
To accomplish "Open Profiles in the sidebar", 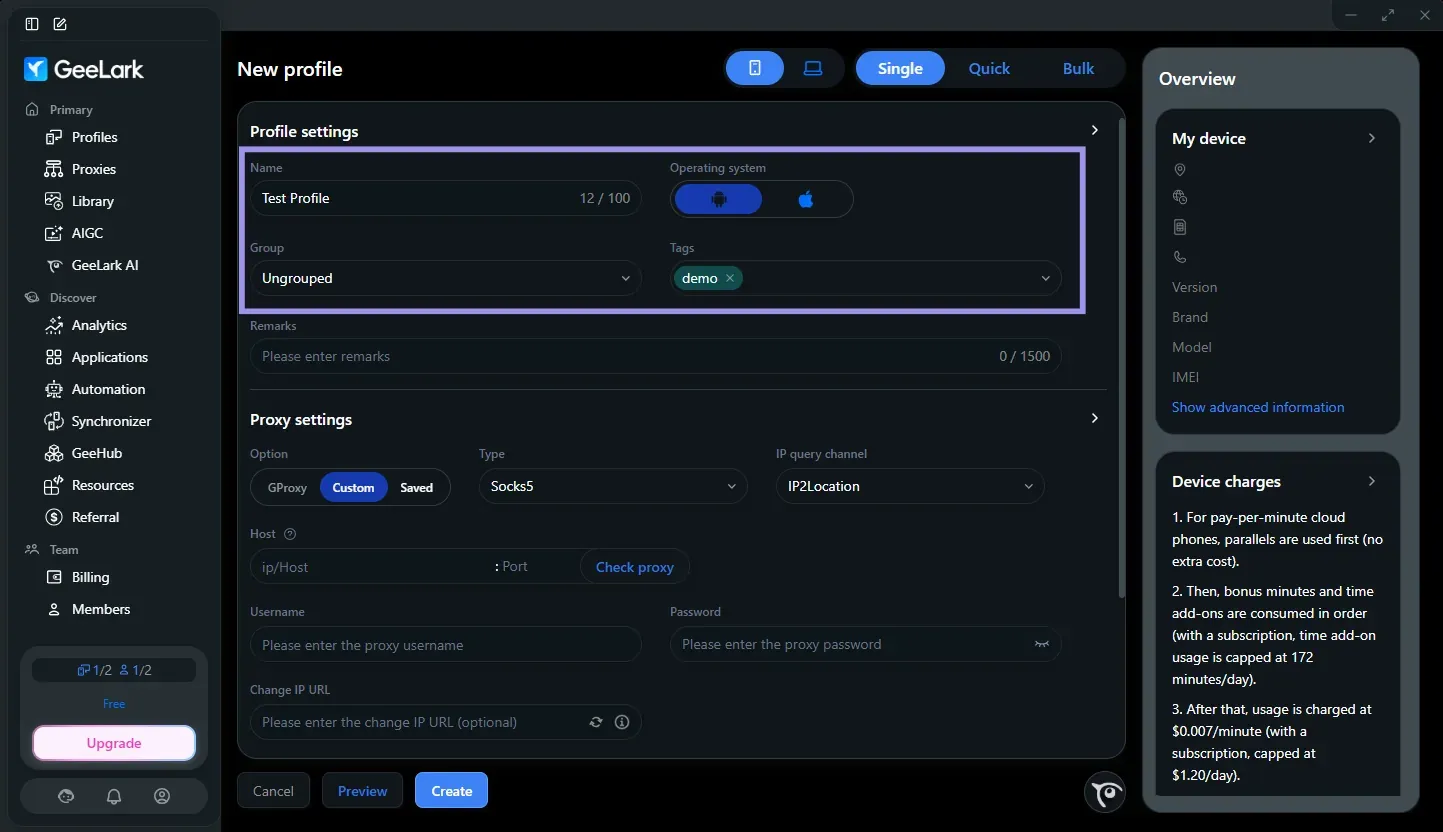I will click(x=94, y=137).
